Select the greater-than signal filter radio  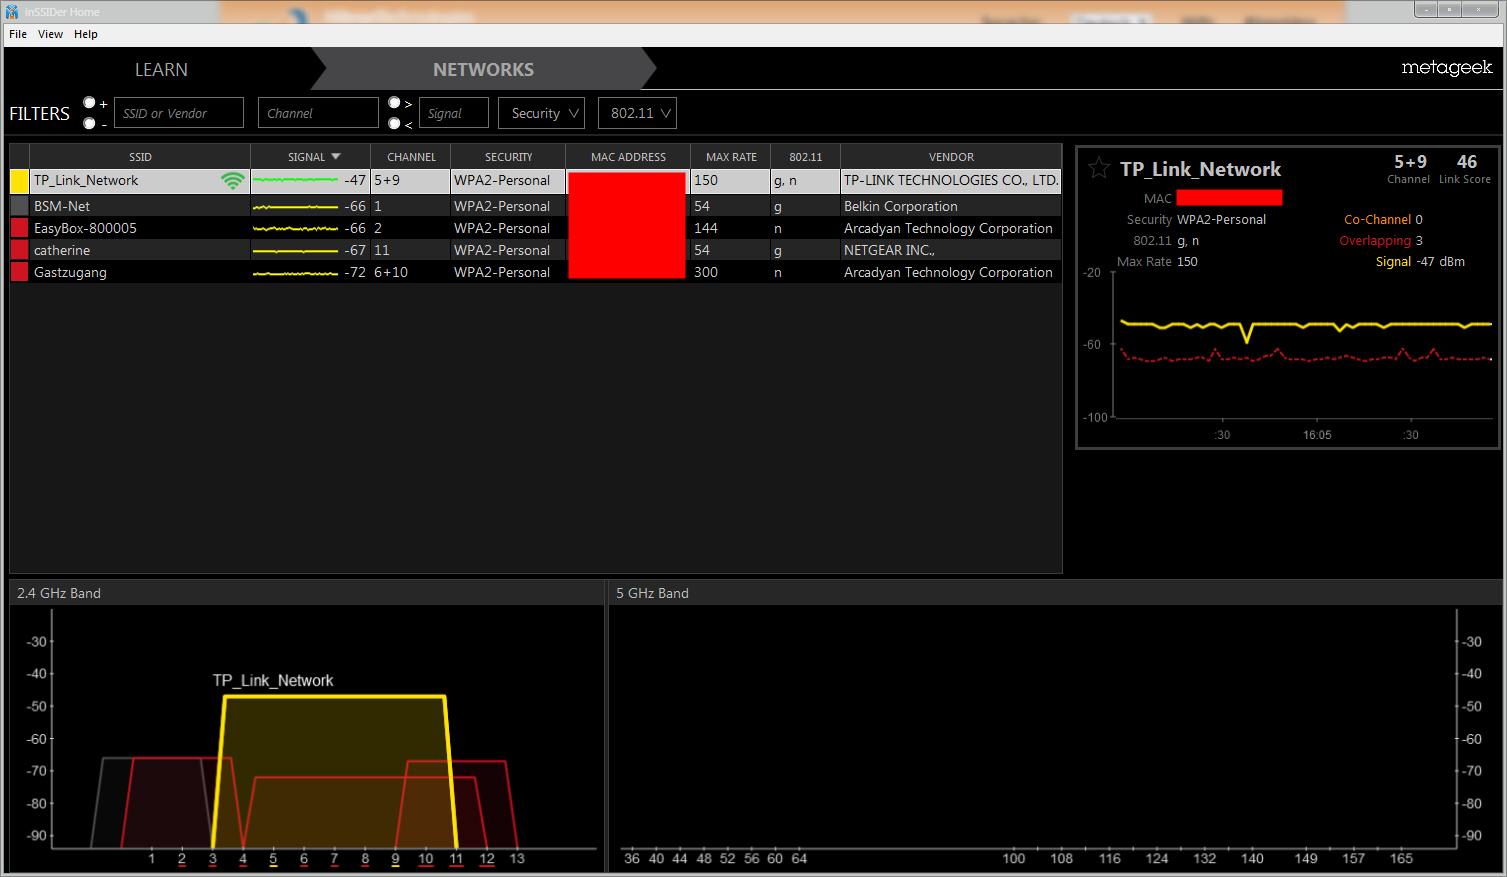pos(394,103)
